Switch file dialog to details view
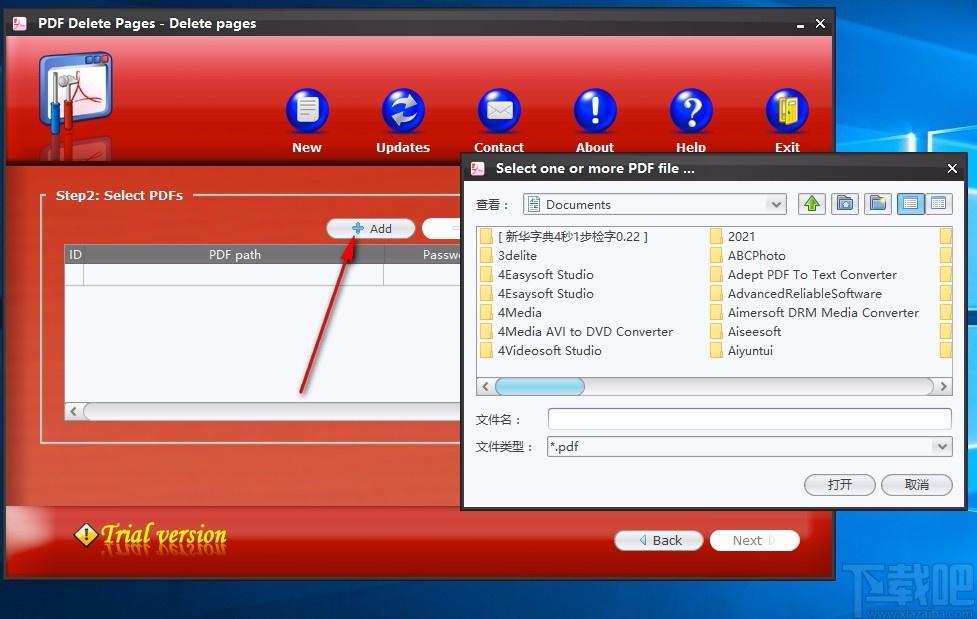The height and width of the screenshot is (619, 977). click(x=938, y=204)
